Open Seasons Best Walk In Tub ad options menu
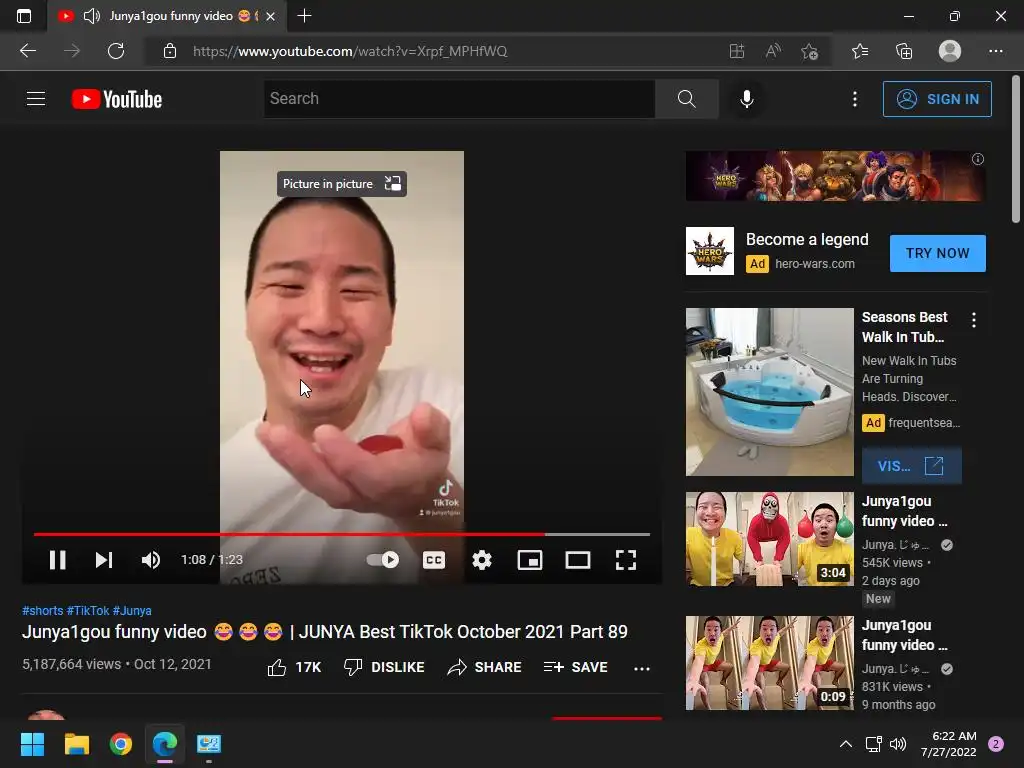1024x768 pixels. 974,319
